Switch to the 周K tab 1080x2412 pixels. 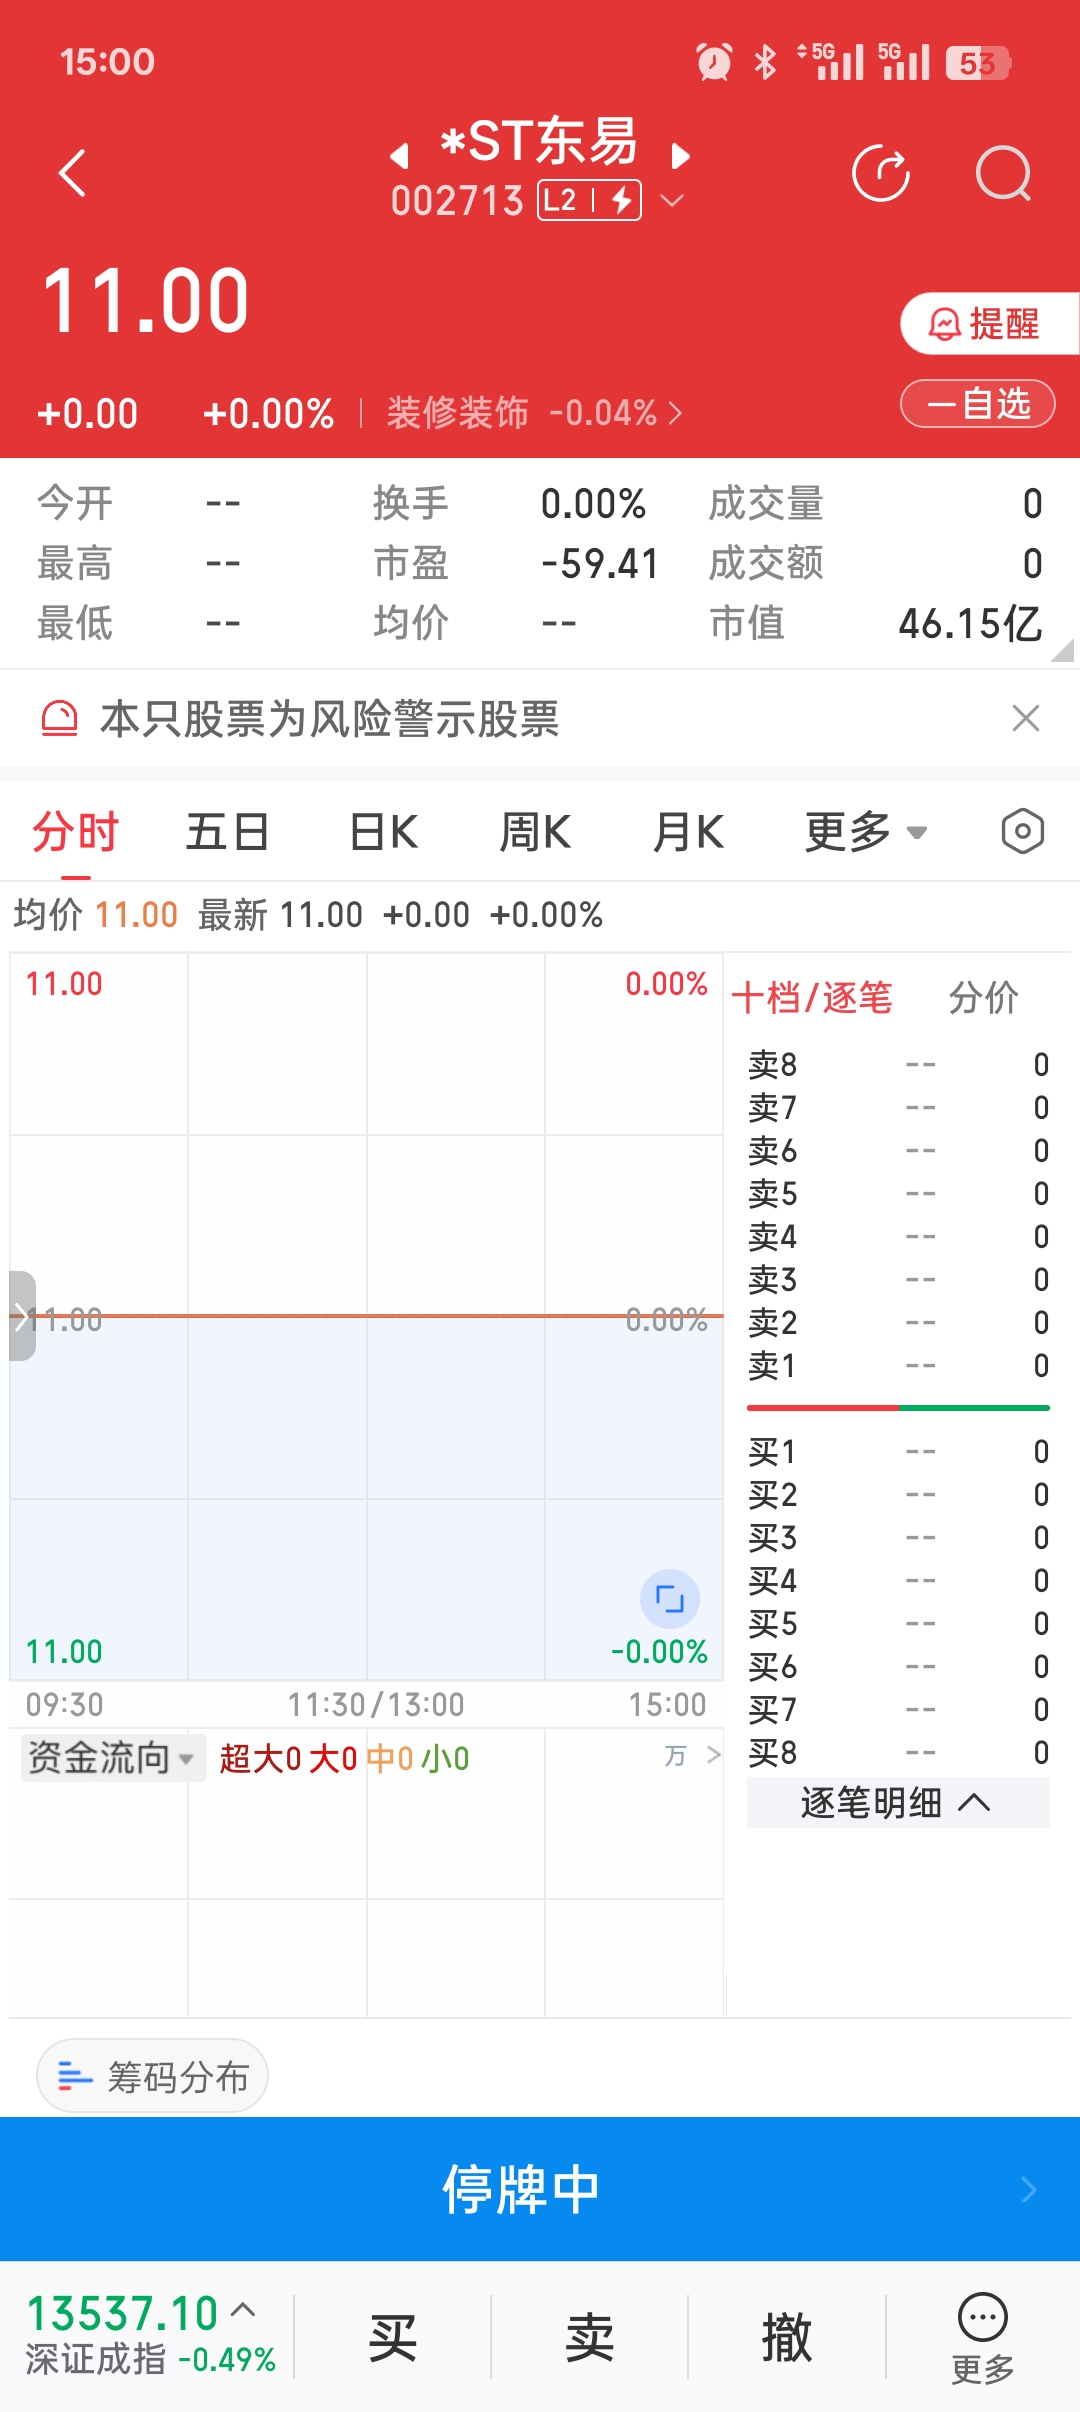tap(536, 832)
